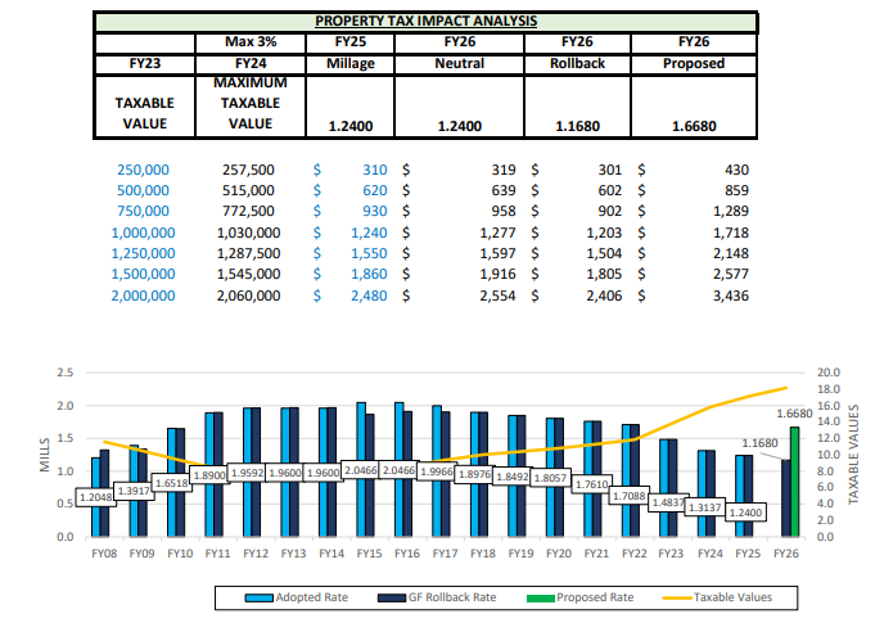The height and width of the screenshot is (641, 875).
Task: Click the Taxable Values yellow legend line
Action: pos(677,598)
